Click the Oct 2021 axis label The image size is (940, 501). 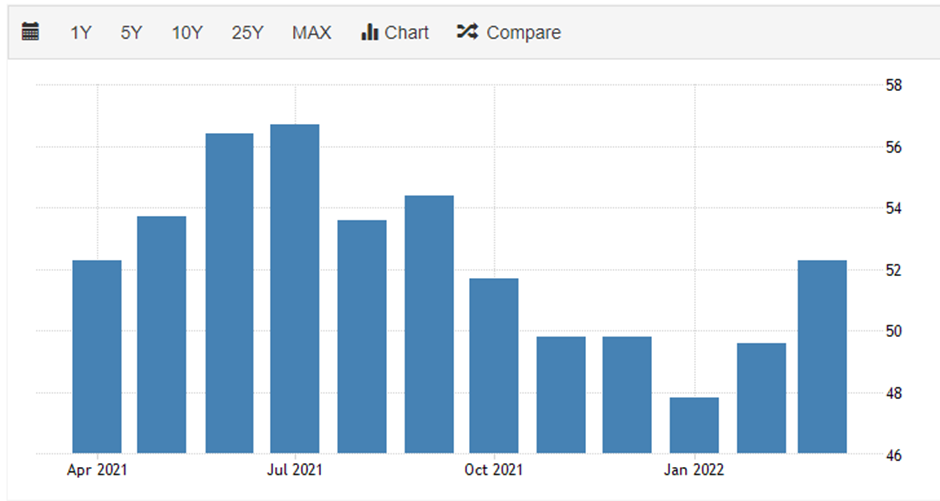493,469
